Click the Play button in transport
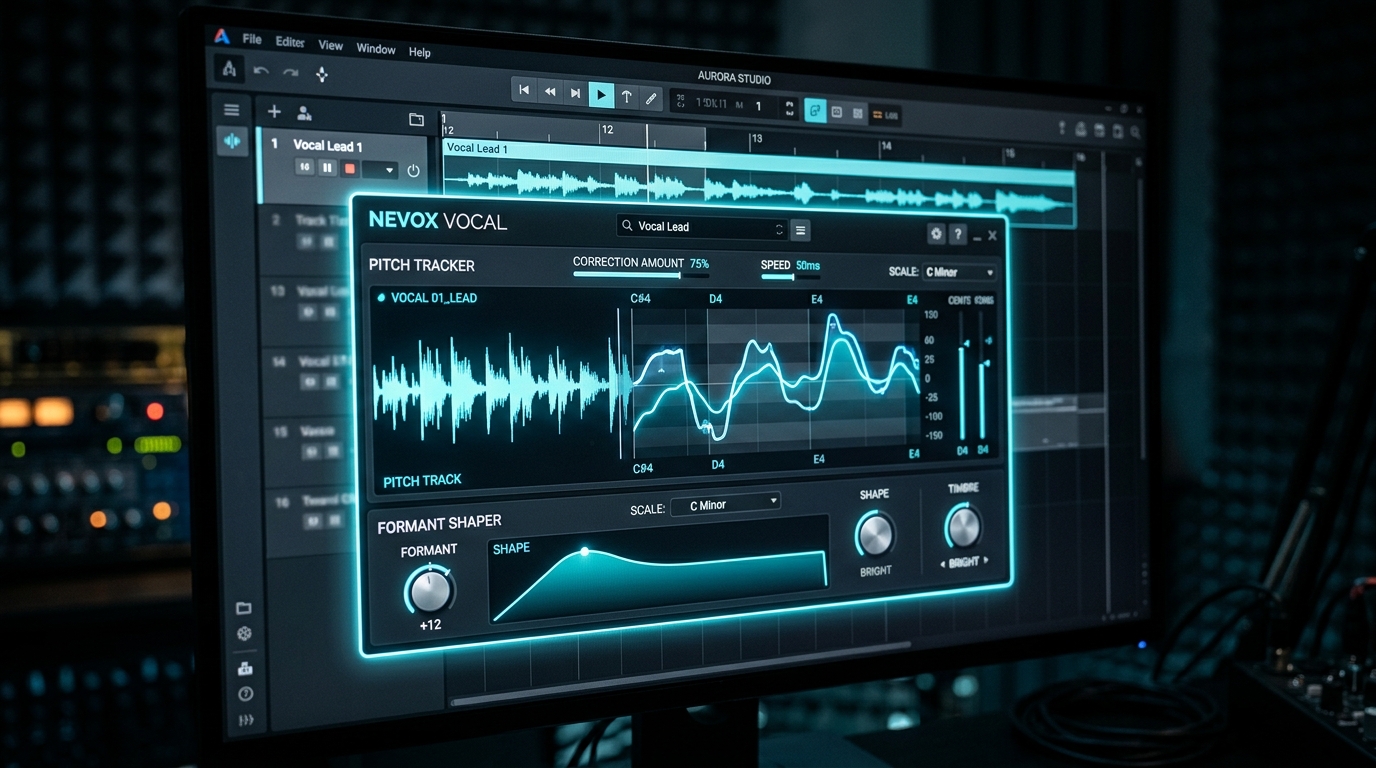The height and width of the screenshot is (768, 1376). 601,95
